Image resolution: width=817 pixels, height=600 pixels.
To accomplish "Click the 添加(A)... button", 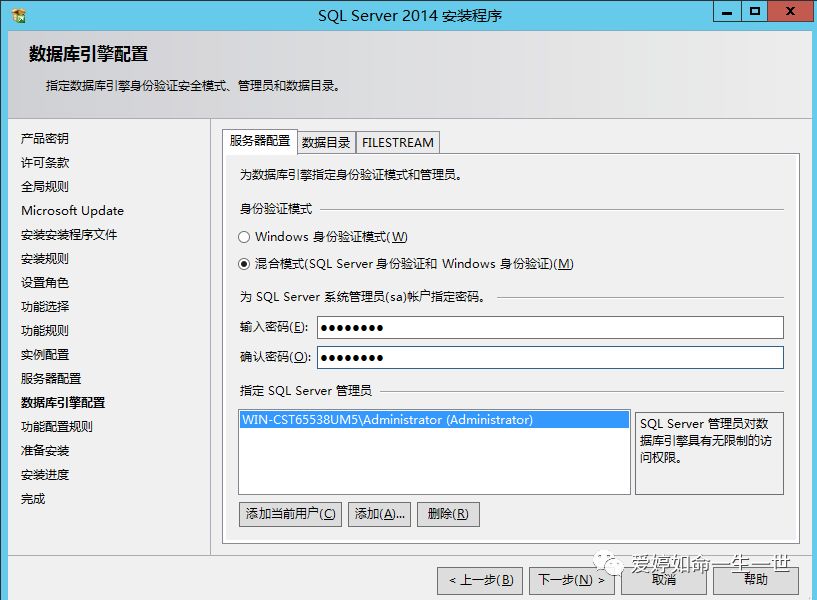I will pos(379,514).
